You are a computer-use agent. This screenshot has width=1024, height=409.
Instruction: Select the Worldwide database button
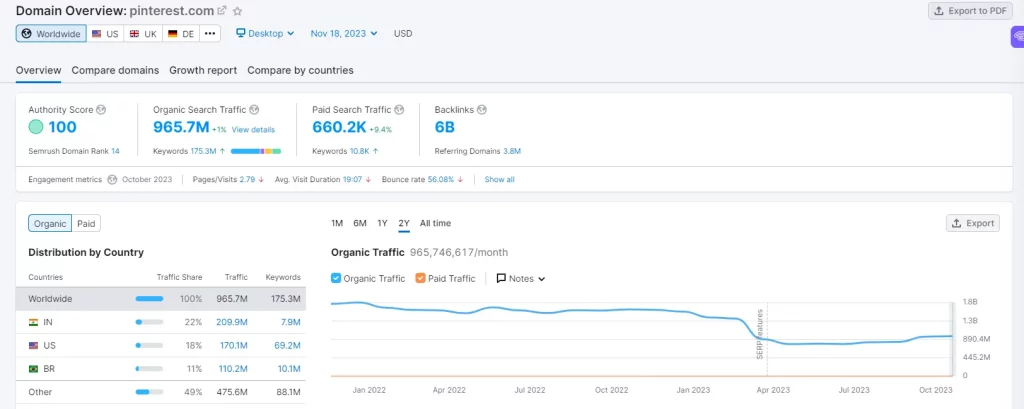51,33
